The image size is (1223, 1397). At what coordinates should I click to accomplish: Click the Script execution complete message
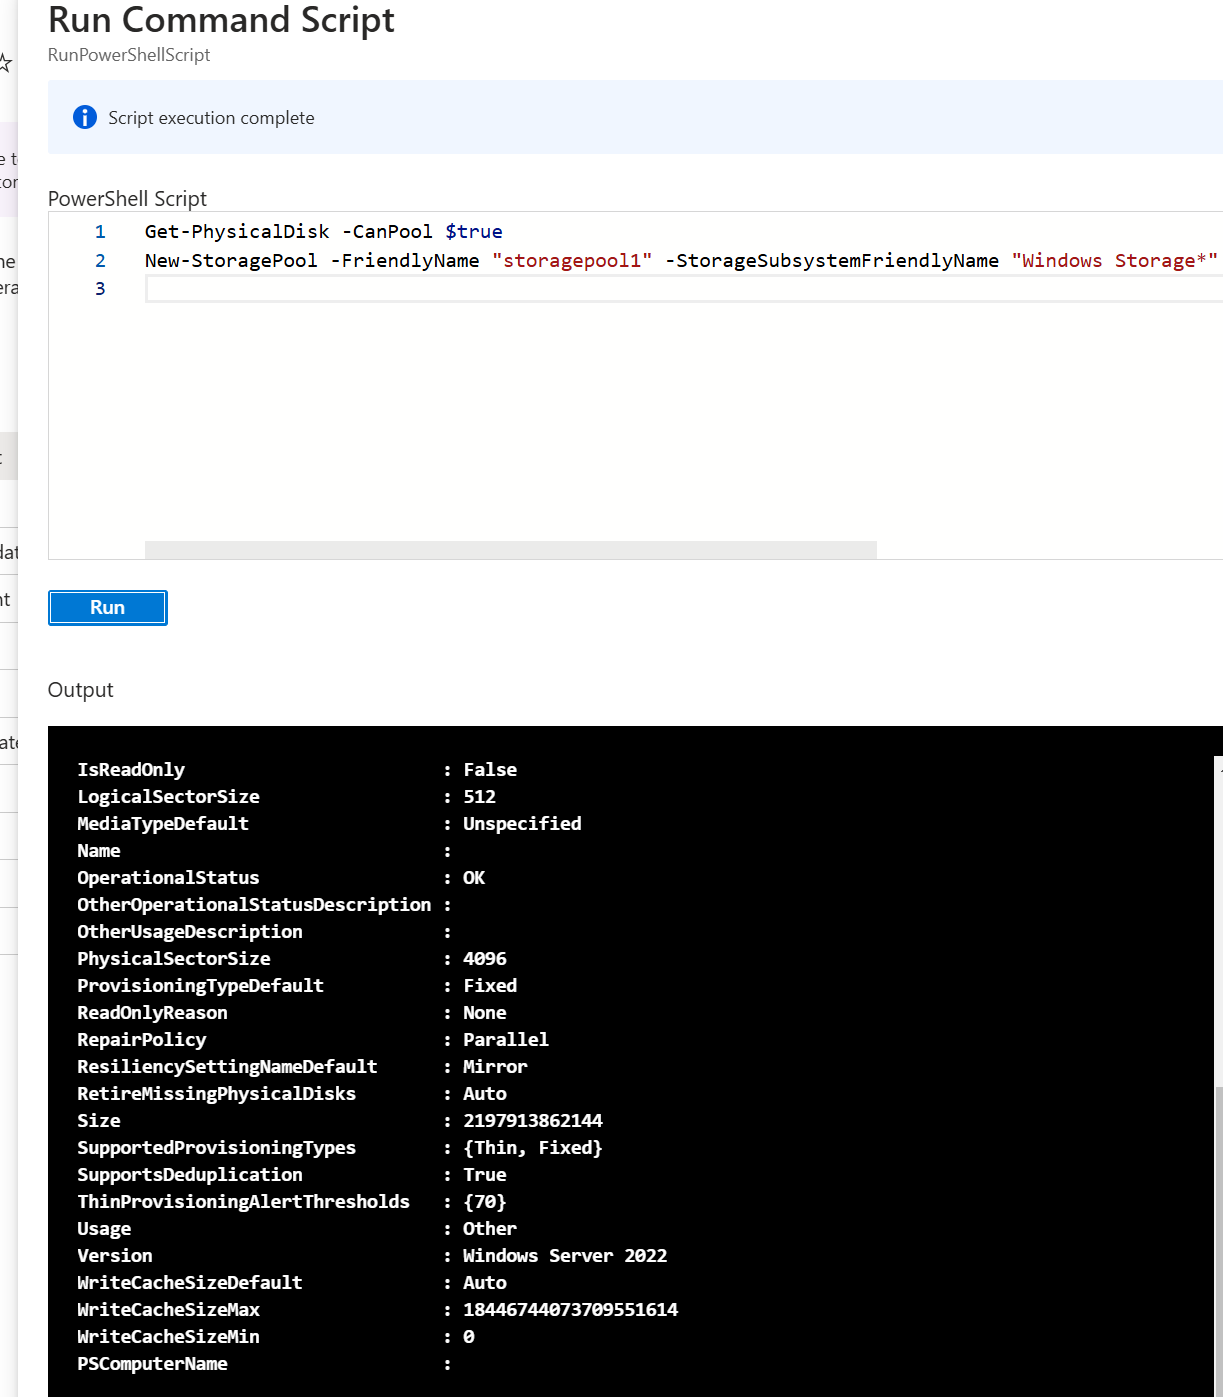pos(211,118)
